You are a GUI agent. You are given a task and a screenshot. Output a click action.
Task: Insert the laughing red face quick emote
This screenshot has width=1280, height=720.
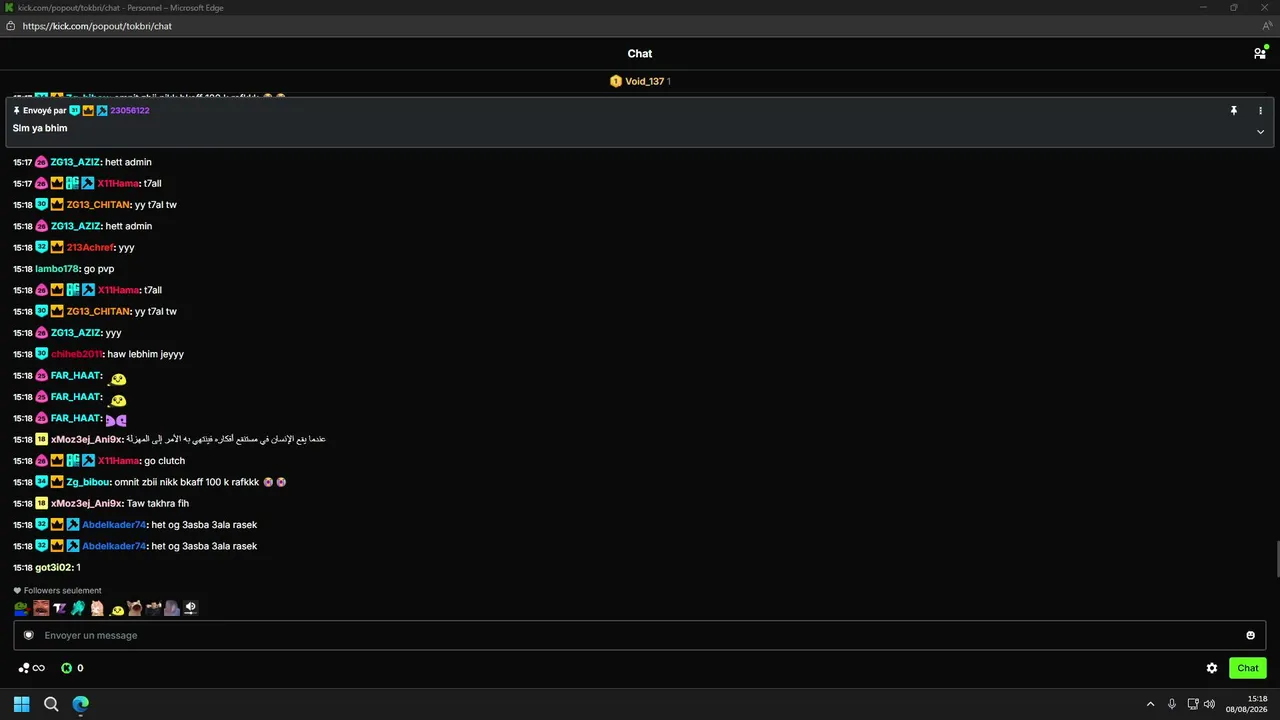tap(41, 608)
